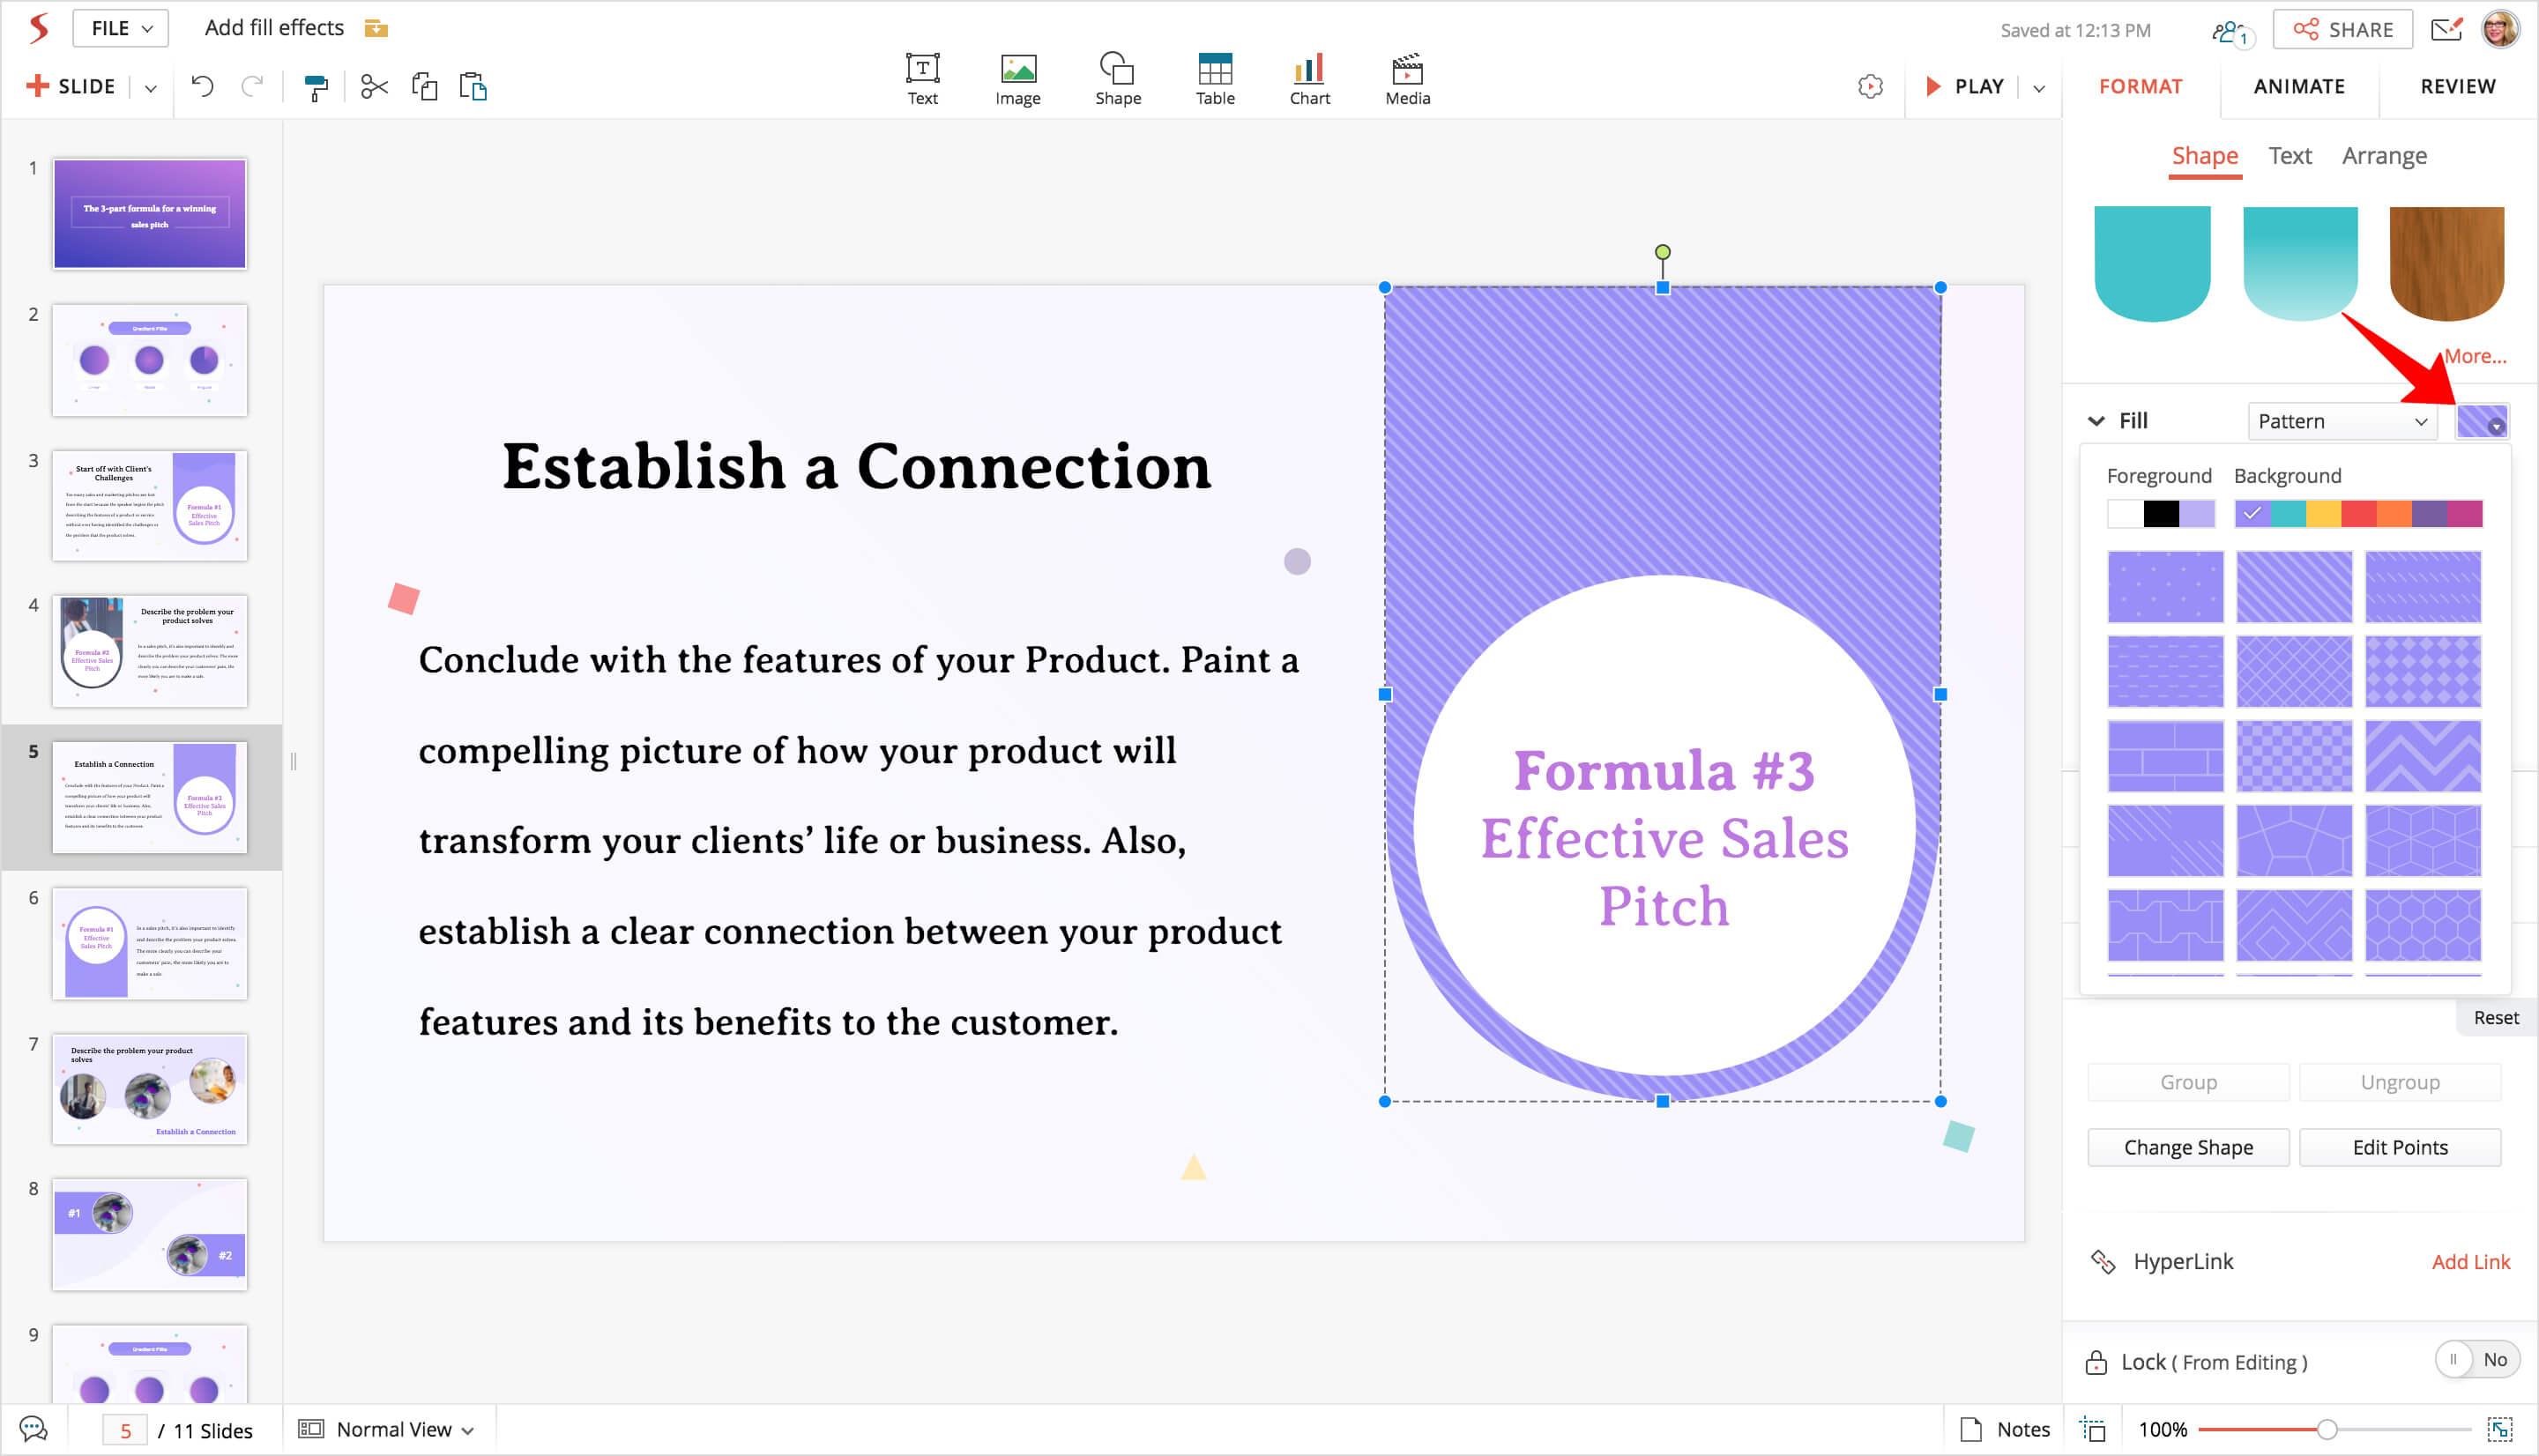Select slide 7 thumbnail

click(150, 1089)
